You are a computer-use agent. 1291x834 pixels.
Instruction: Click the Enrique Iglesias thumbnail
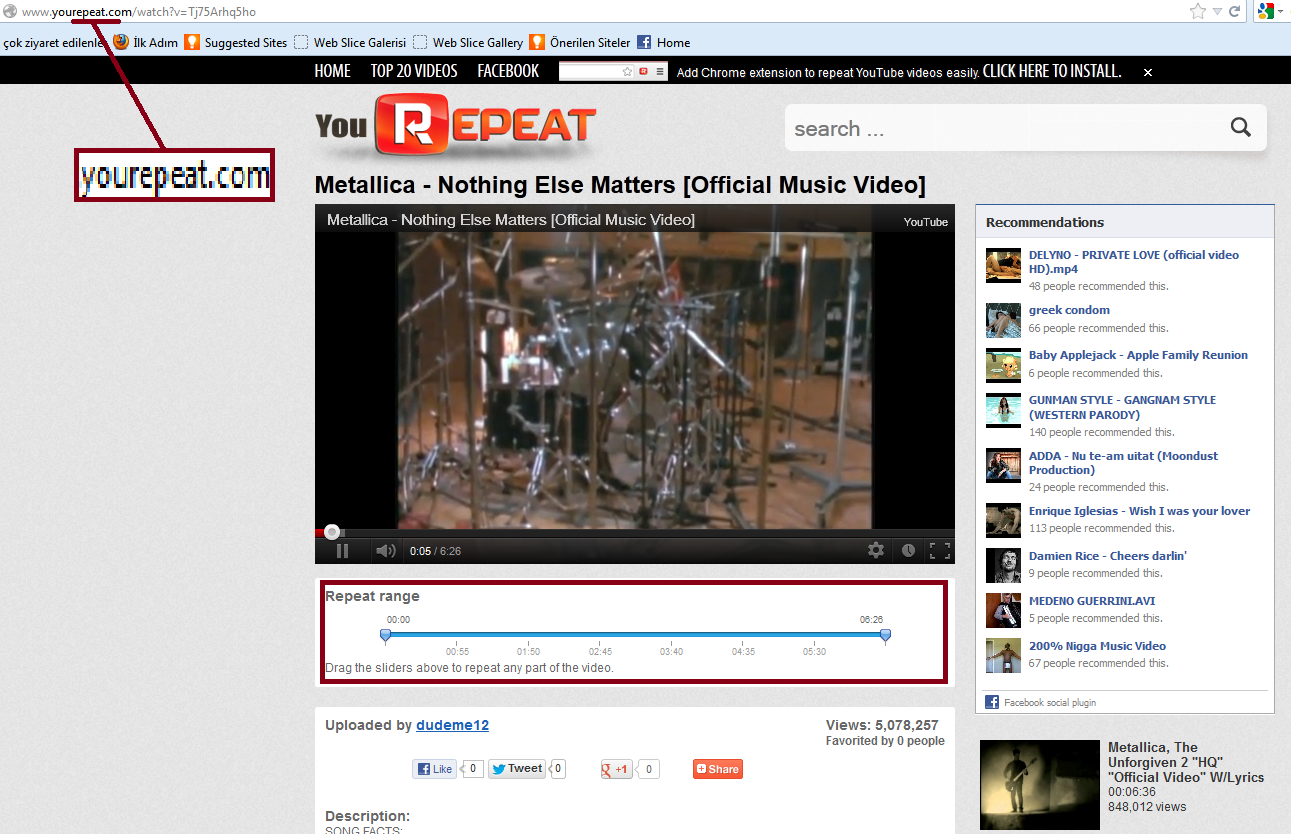coord(1003,521)
